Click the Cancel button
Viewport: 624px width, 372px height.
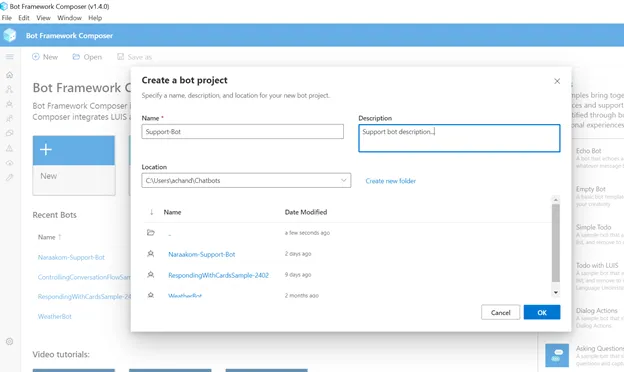pos(501,312)
